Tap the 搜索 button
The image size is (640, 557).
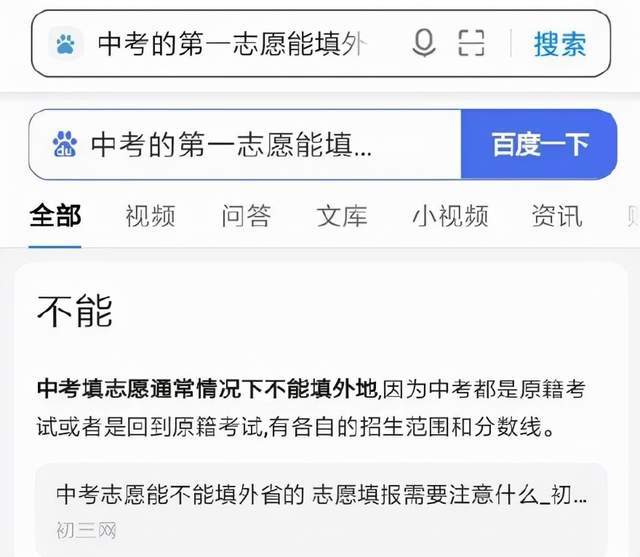[560, 44]
